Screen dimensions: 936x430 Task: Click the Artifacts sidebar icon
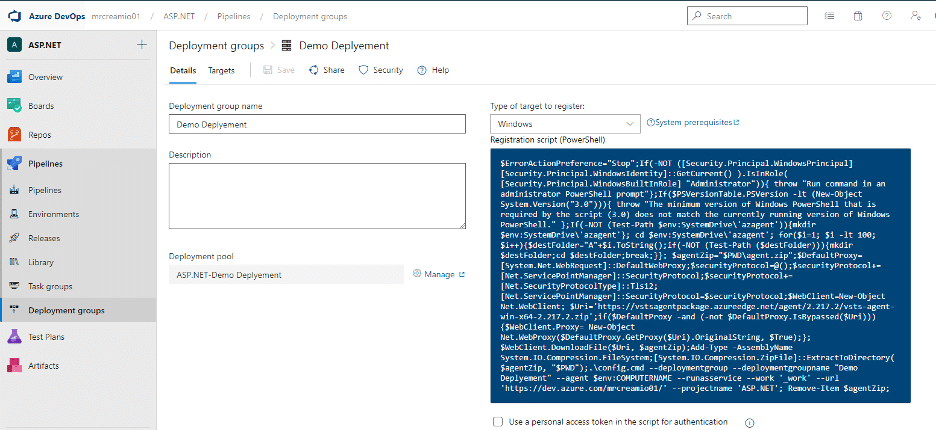point(15,366)
